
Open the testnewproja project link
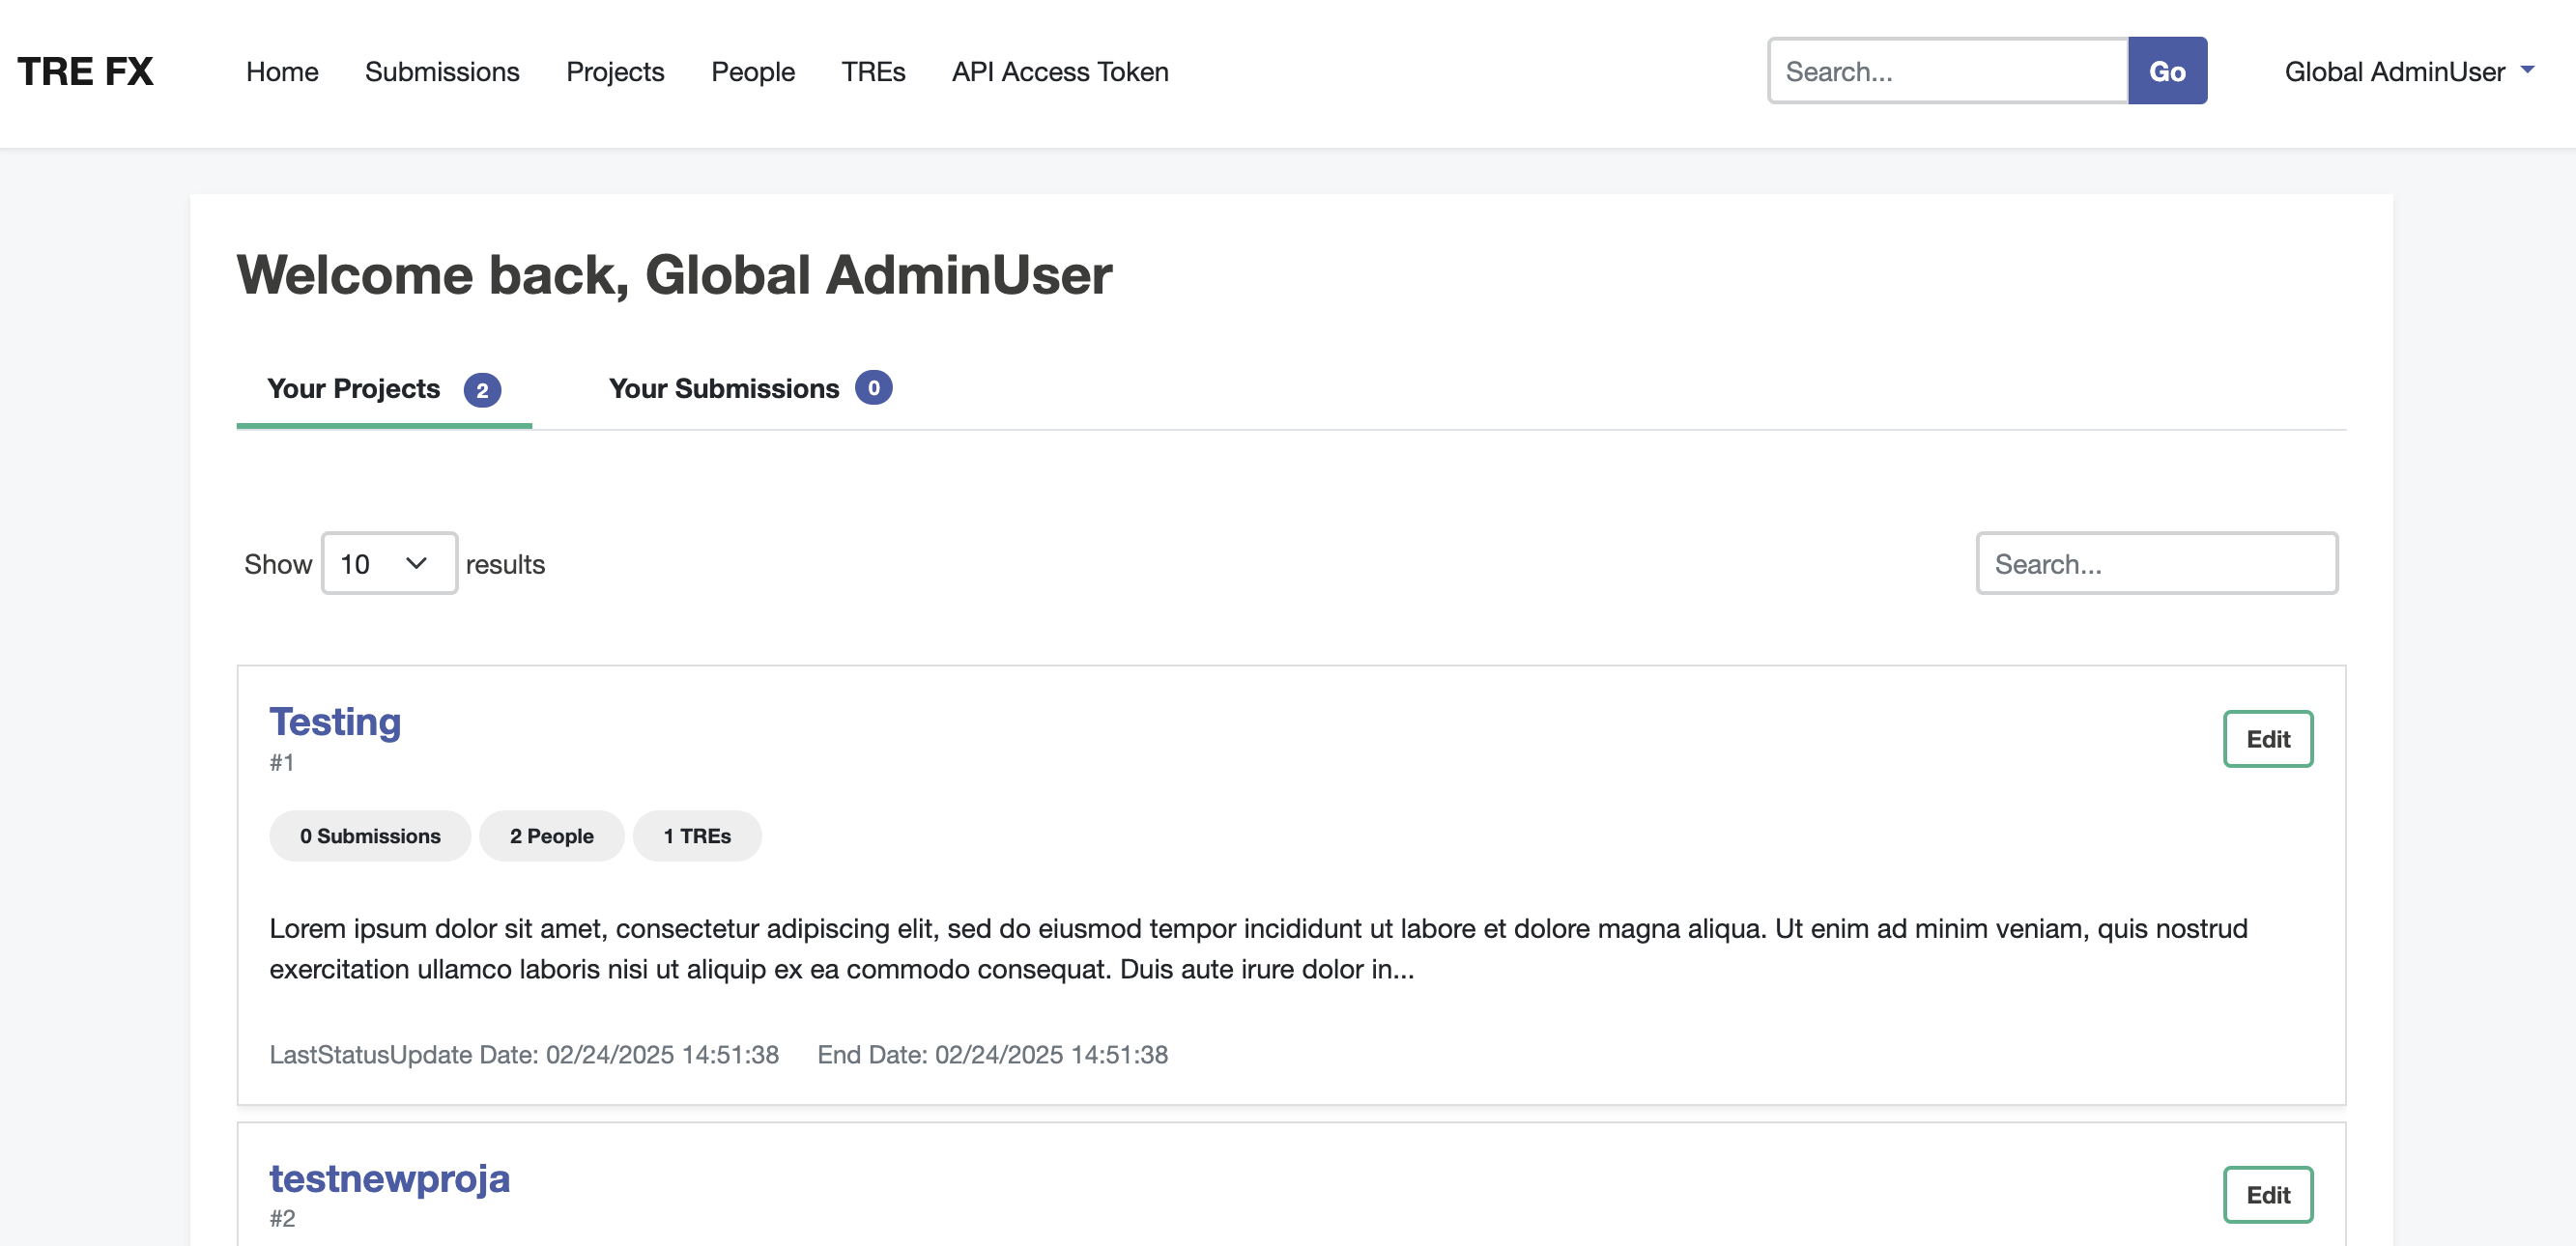coord(389,1177)
